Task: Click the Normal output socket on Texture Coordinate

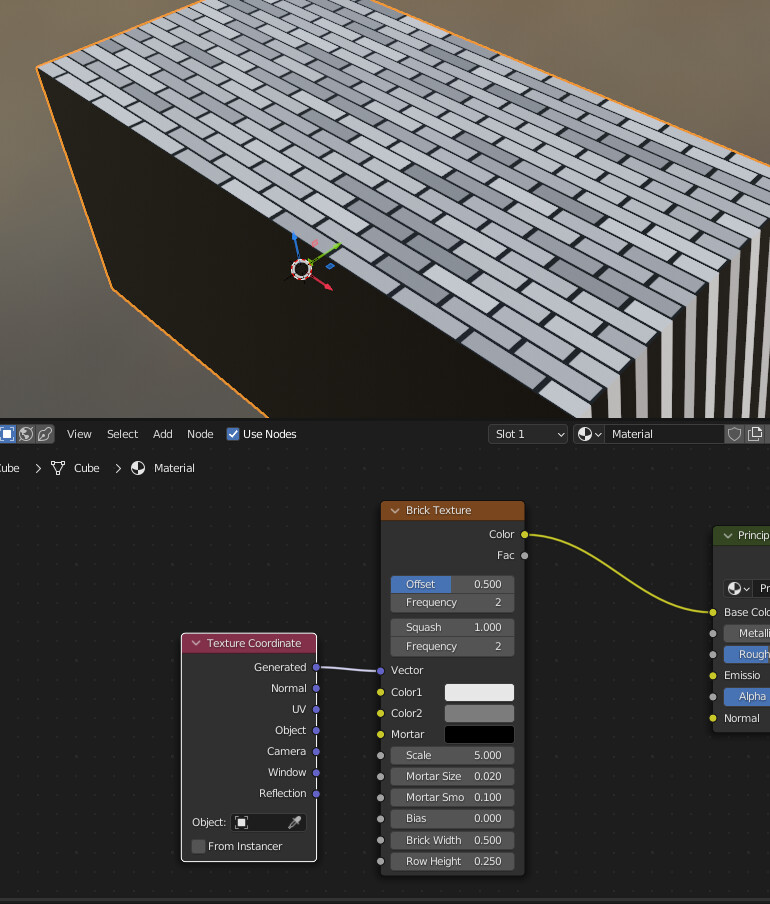Action: pyautogui.click(x=316, y=688)
